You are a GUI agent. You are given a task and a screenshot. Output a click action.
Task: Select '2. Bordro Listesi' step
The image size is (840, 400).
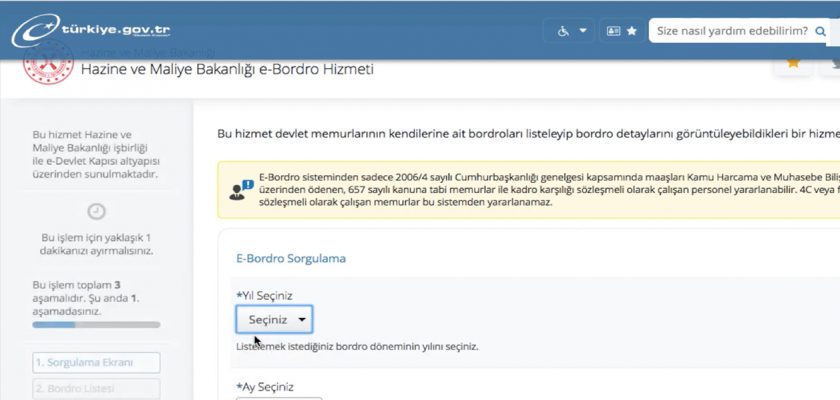click(96, 388)
